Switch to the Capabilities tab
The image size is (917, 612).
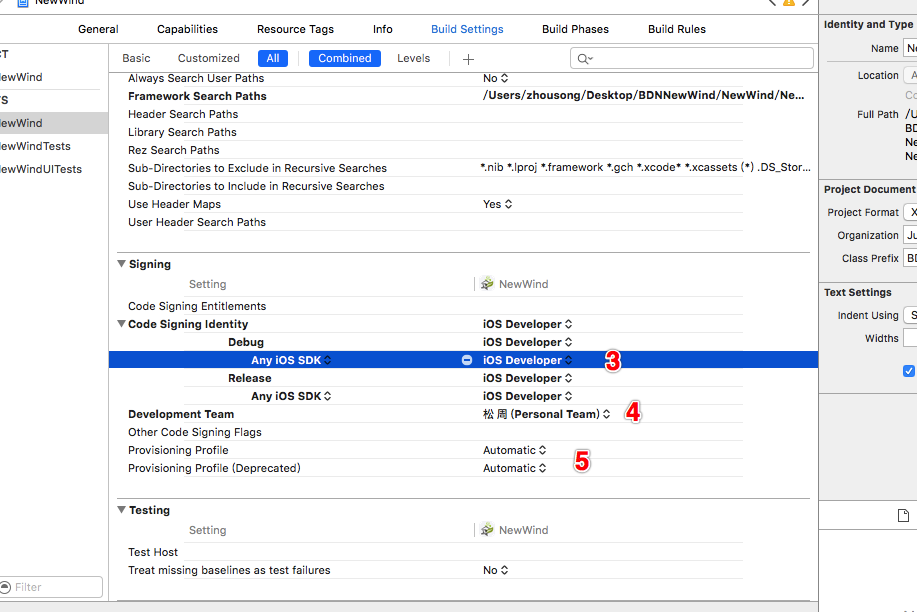[187, 29]
